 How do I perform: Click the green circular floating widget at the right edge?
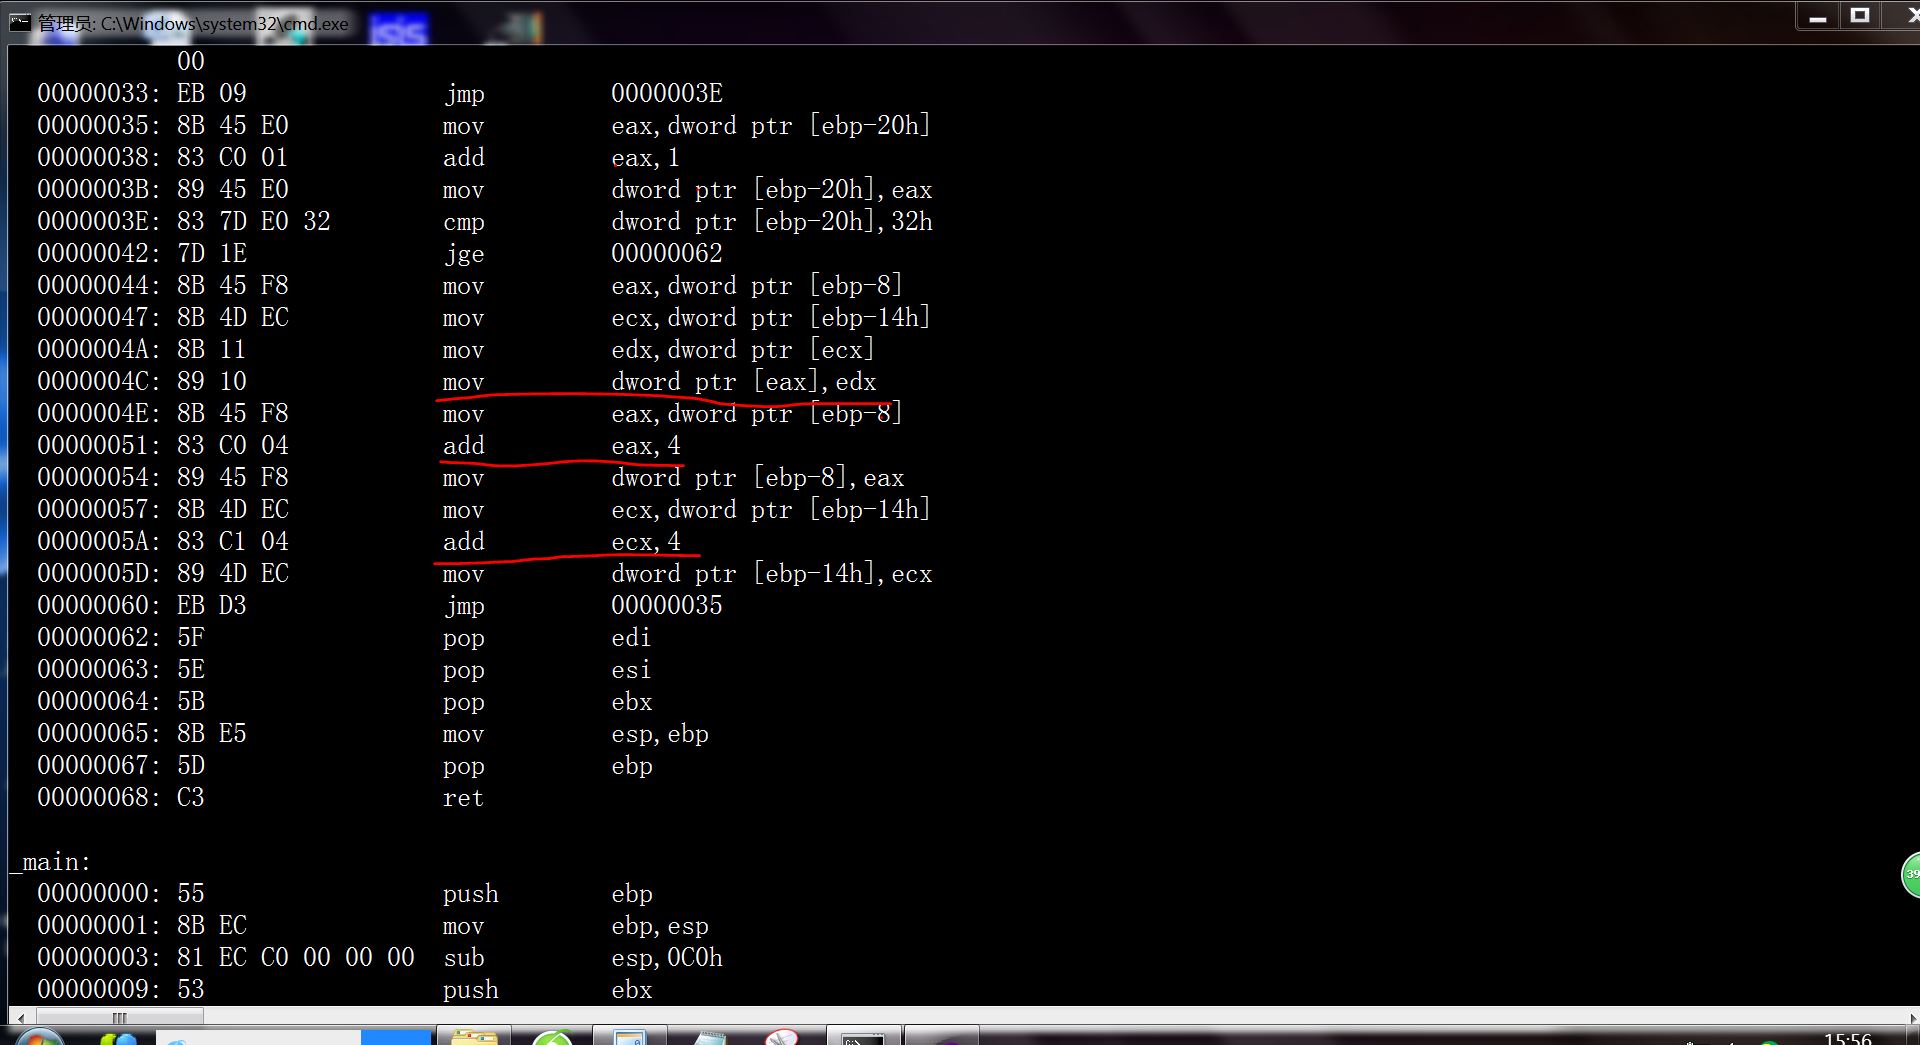tap(1910, 875)
